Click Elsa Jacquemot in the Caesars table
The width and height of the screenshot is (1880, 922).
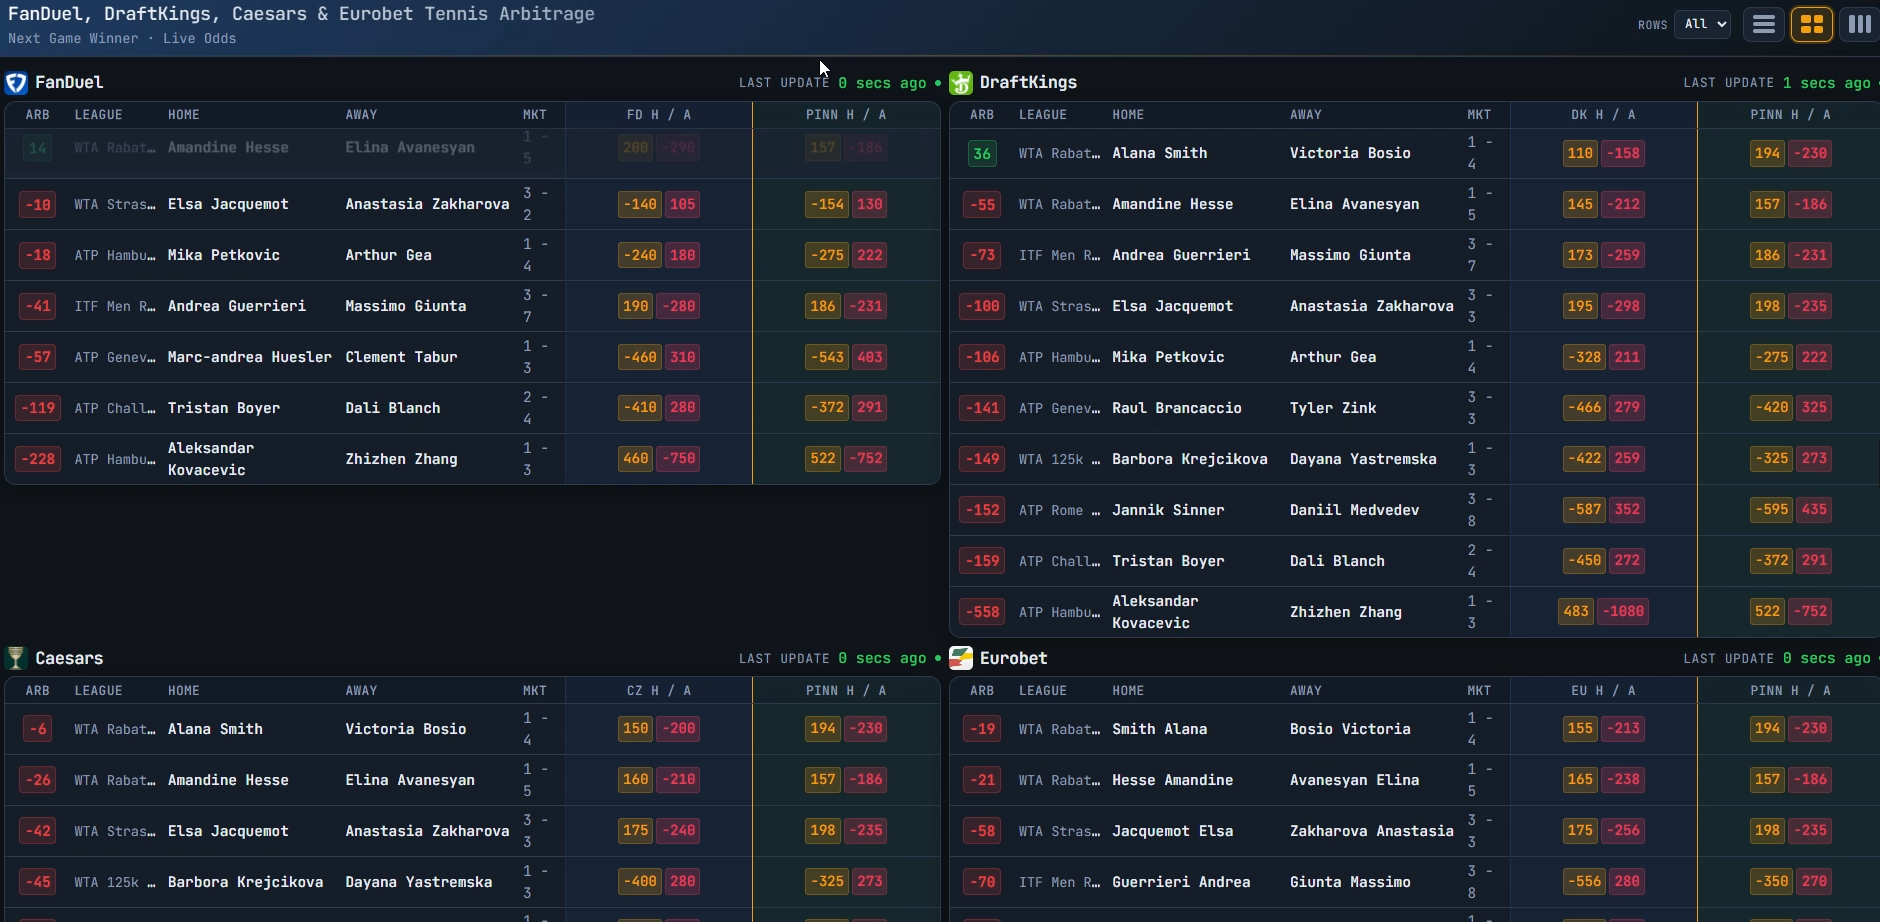pos(228,831)
